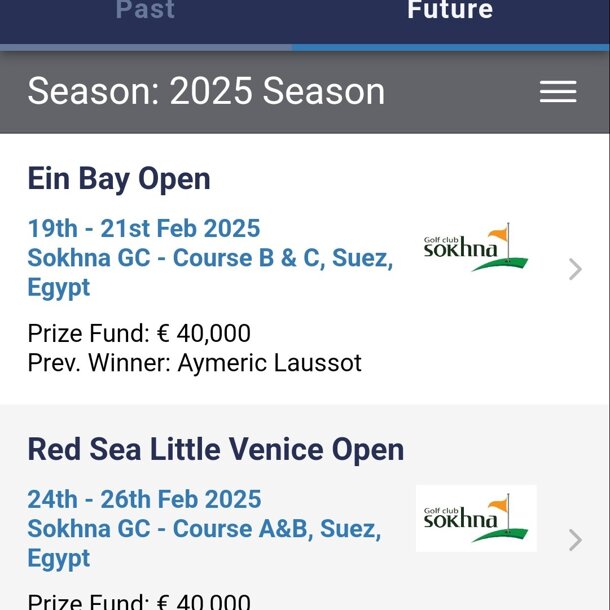Open the Sokhna GC - Course A&B venue

(x=204, y=528)
